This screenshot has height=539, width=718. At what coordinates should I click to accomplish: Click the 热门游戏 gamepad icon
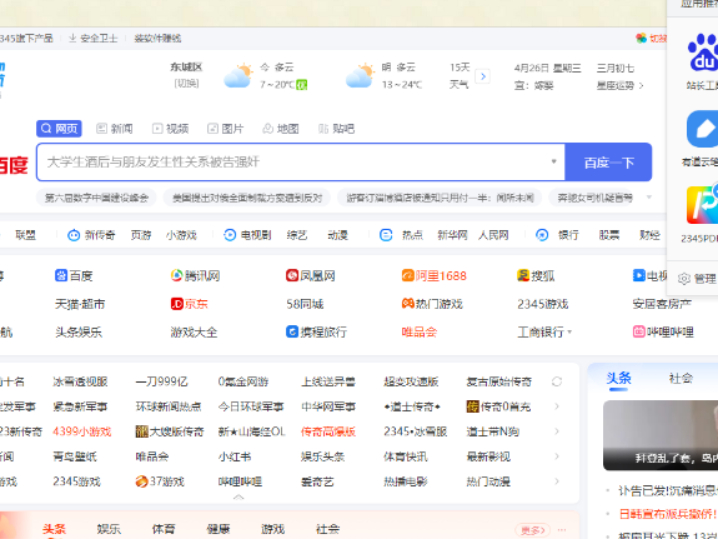(x=408, y=303)
